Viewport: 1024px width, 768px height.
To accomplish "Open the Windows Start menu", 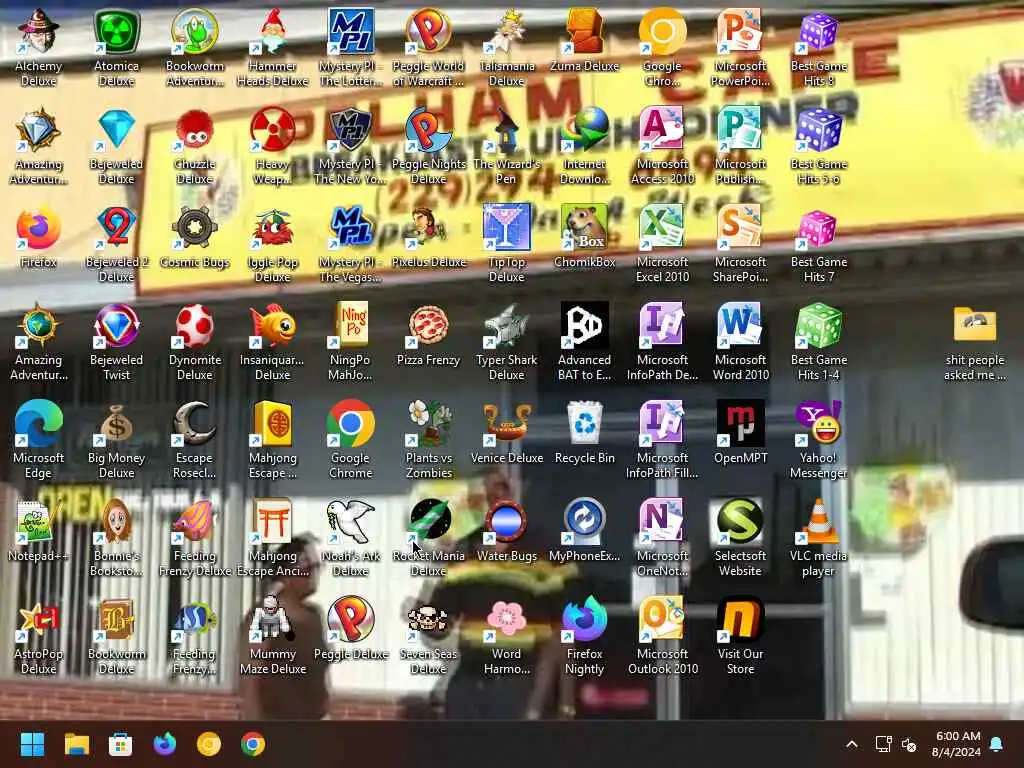I will [32, 744].
